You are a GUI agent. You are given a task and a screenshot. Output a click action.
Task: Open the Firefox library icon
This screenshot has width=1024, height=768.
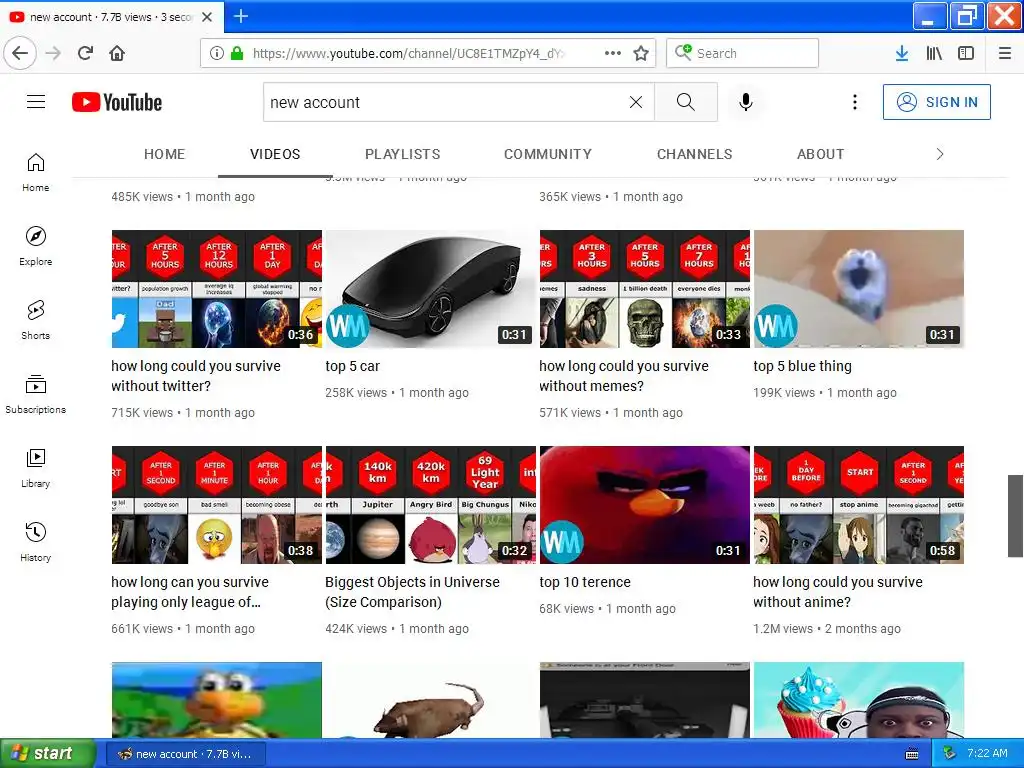934,53
